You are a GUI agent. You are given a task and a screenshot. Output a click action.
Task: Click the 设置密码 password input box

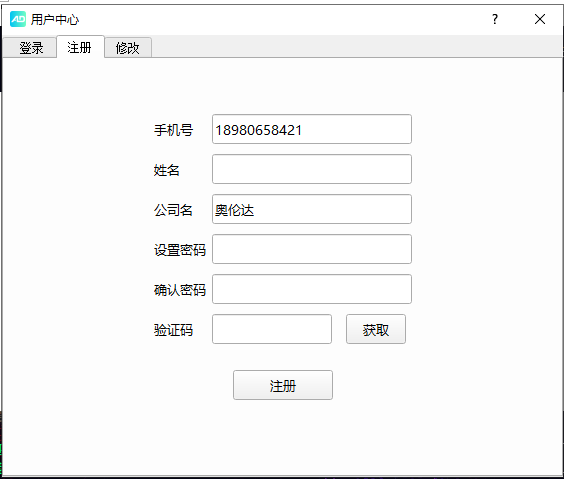click(311, 249)
